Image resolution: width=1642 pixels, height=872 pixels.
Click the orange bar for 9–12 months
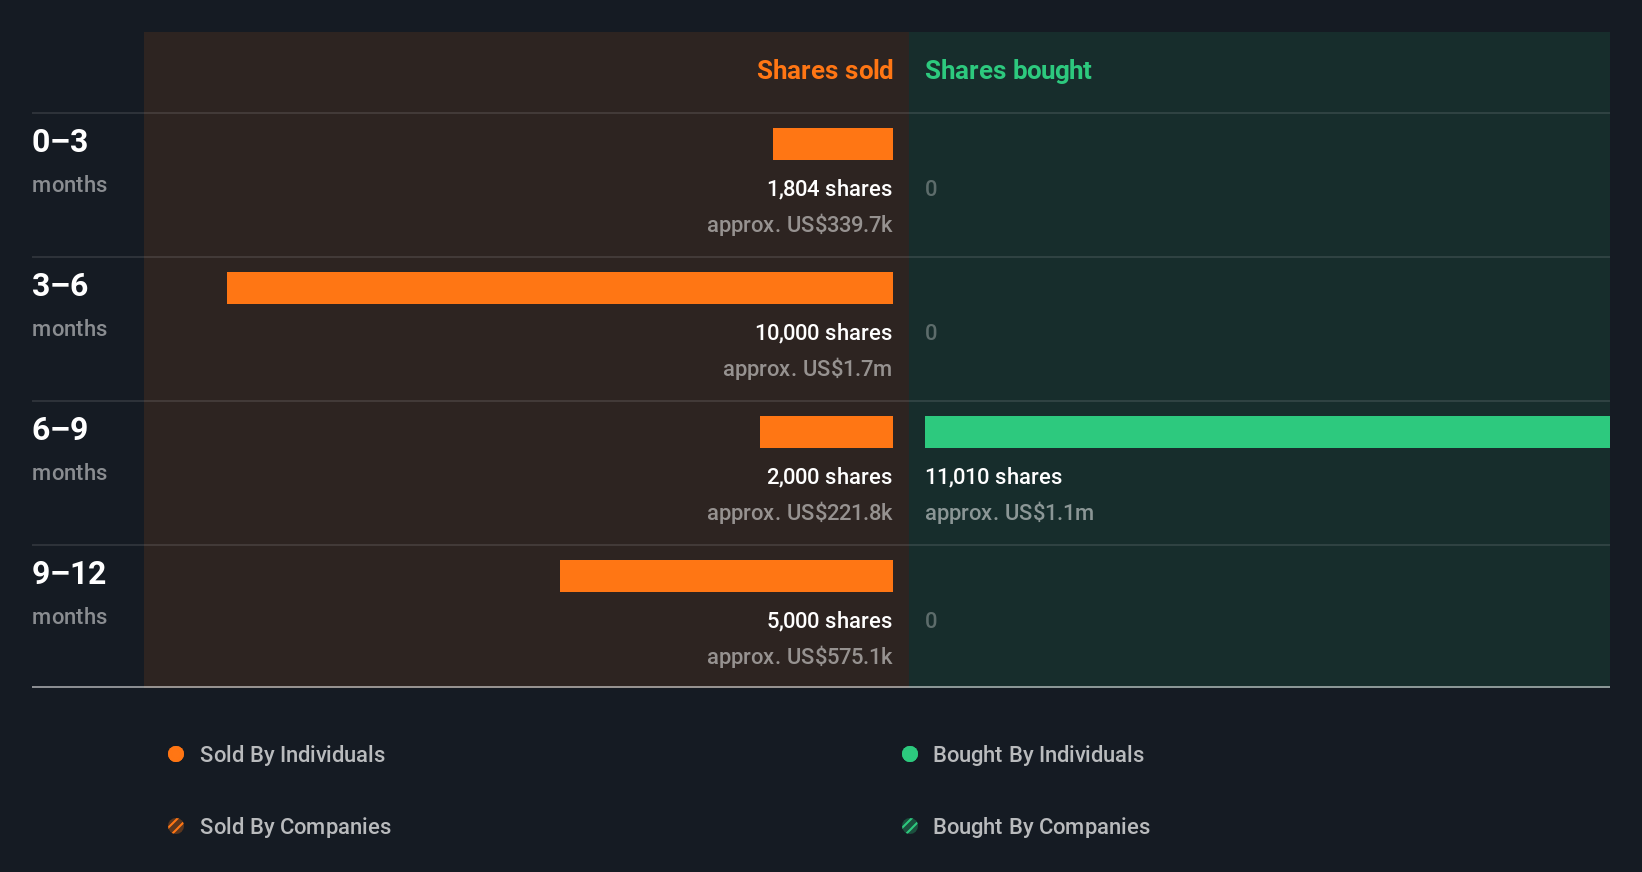726,576
